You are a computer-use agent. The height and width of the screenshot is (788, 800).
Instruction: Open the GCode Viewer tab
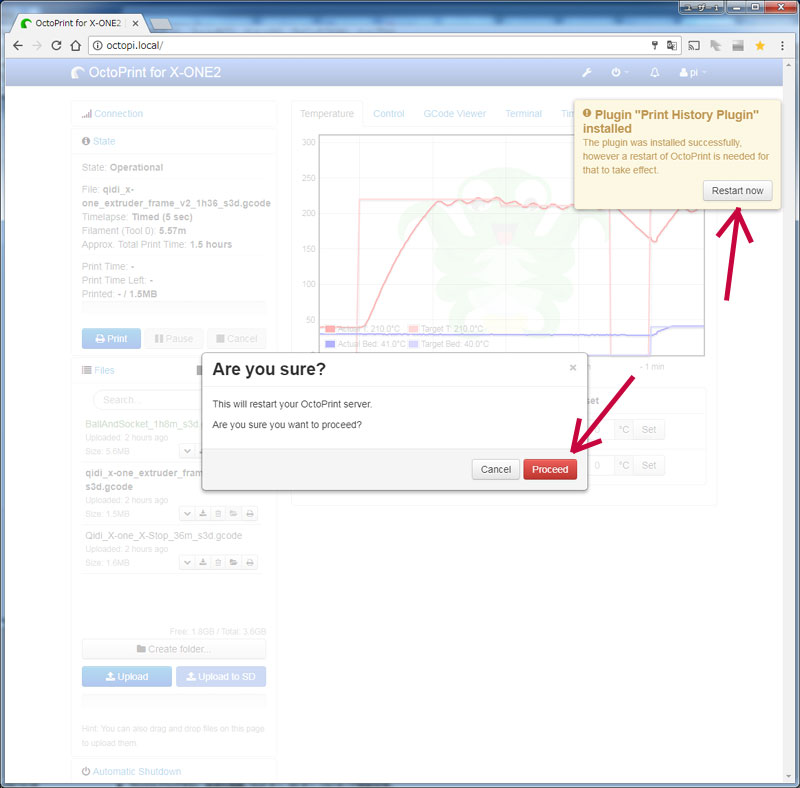pyautogui.click(x=454, y=113)
